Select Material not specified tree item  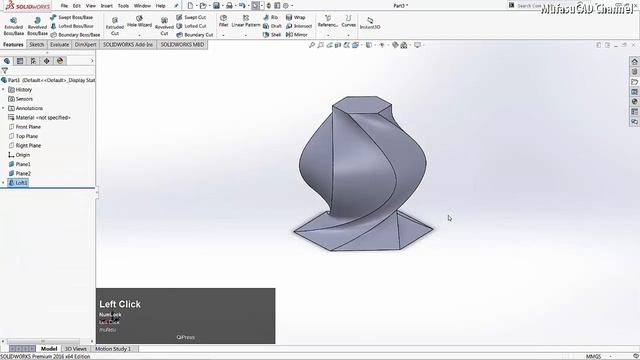point(39,118)
